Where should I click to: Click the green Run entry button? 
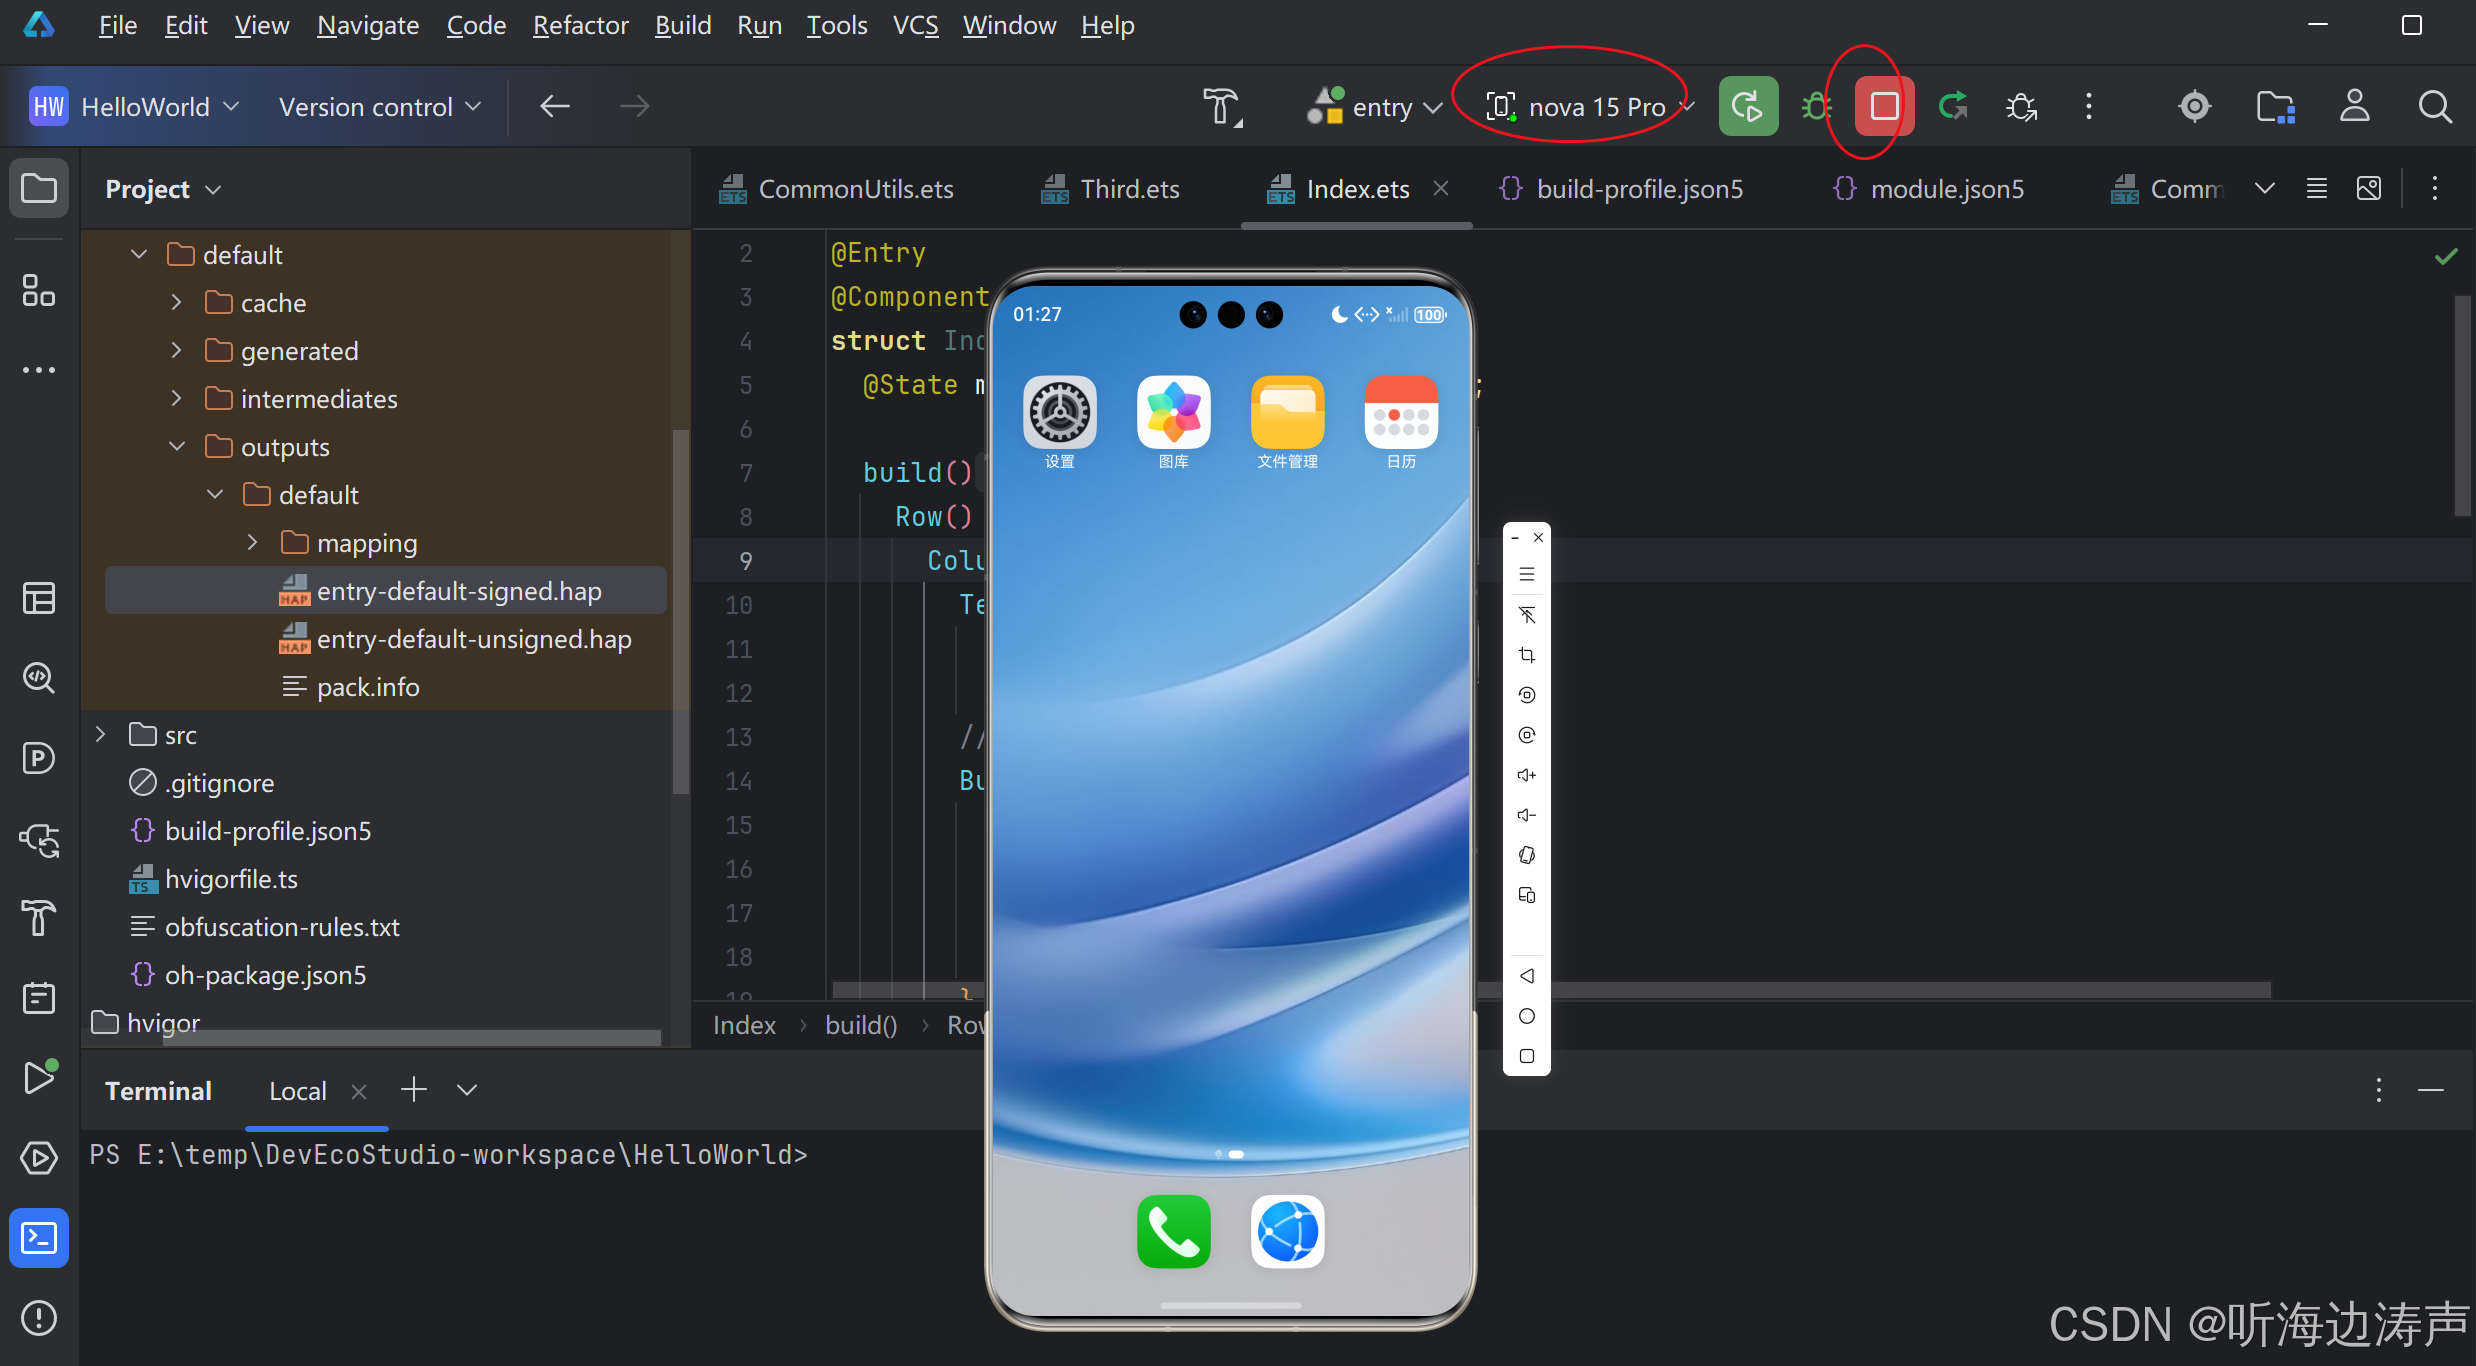coord(1748,106)
